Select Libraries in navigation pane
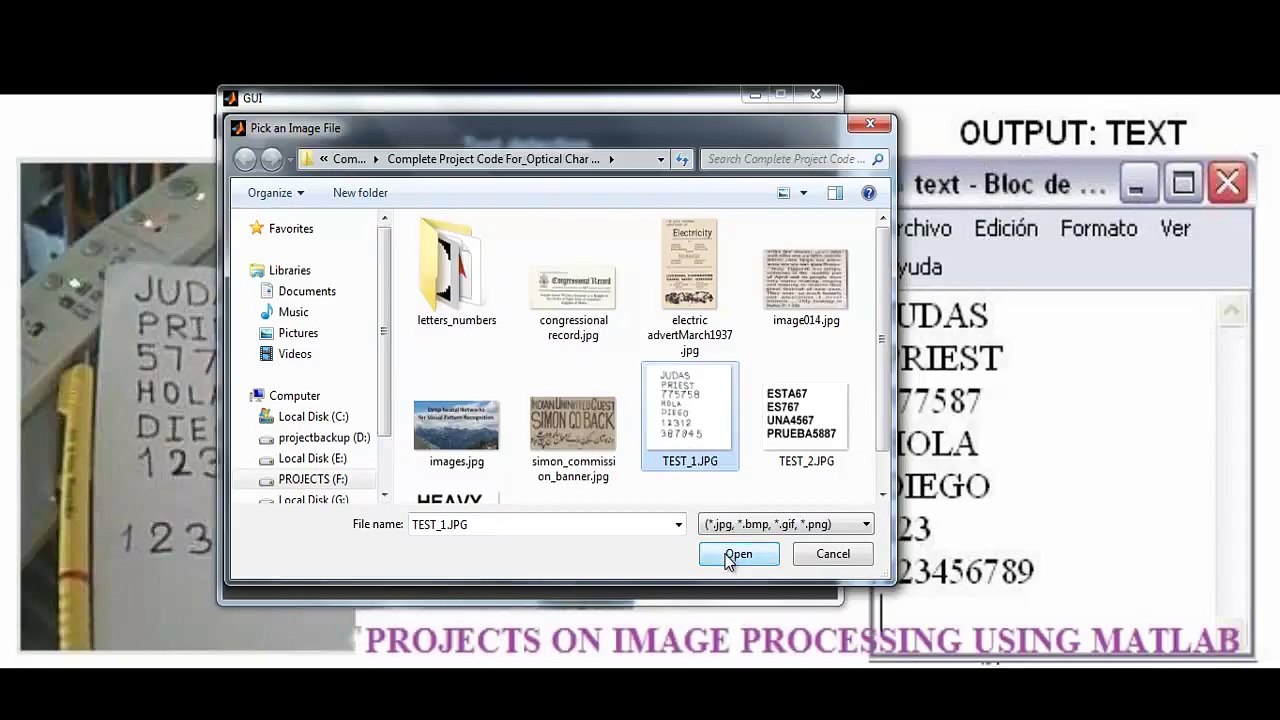Screen dimensions: 1280x720 point(280,271)
